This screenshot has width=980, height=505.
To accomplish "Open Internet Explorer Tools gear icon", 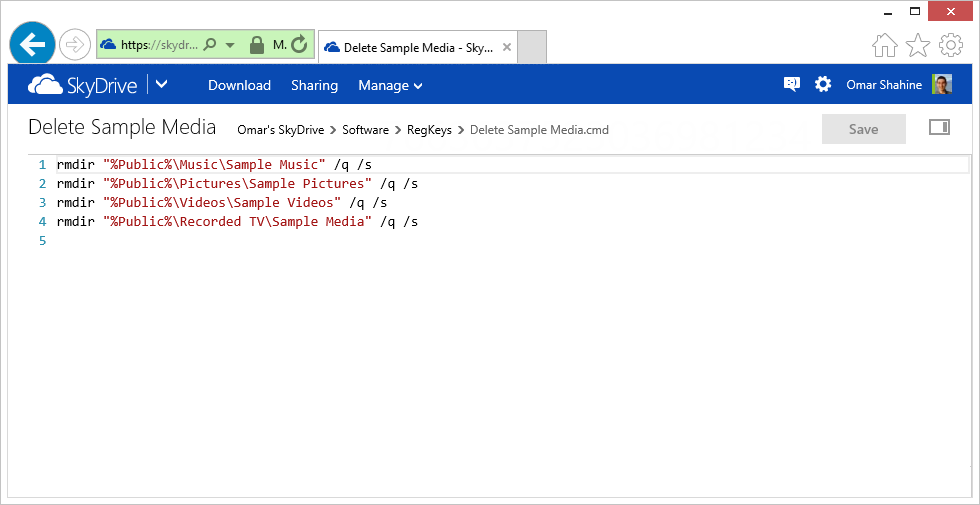I will click(950, 46).
